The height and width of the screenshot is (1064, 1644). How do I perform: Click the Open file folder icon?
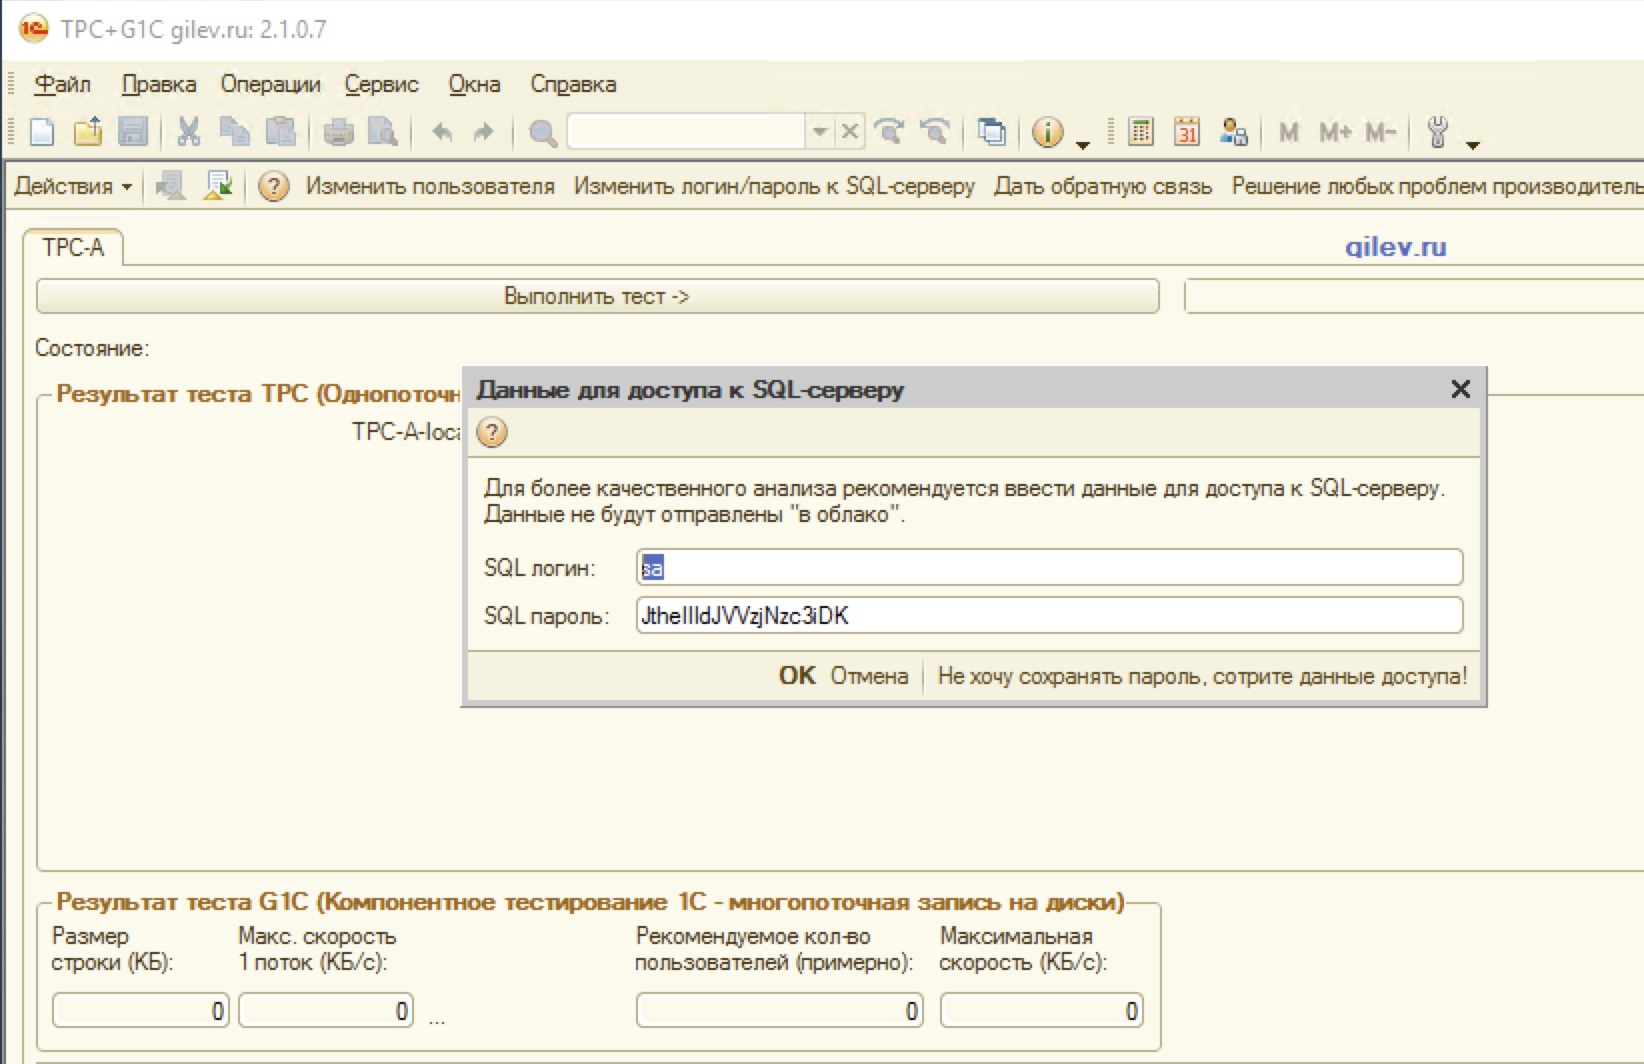pos(88,132)
